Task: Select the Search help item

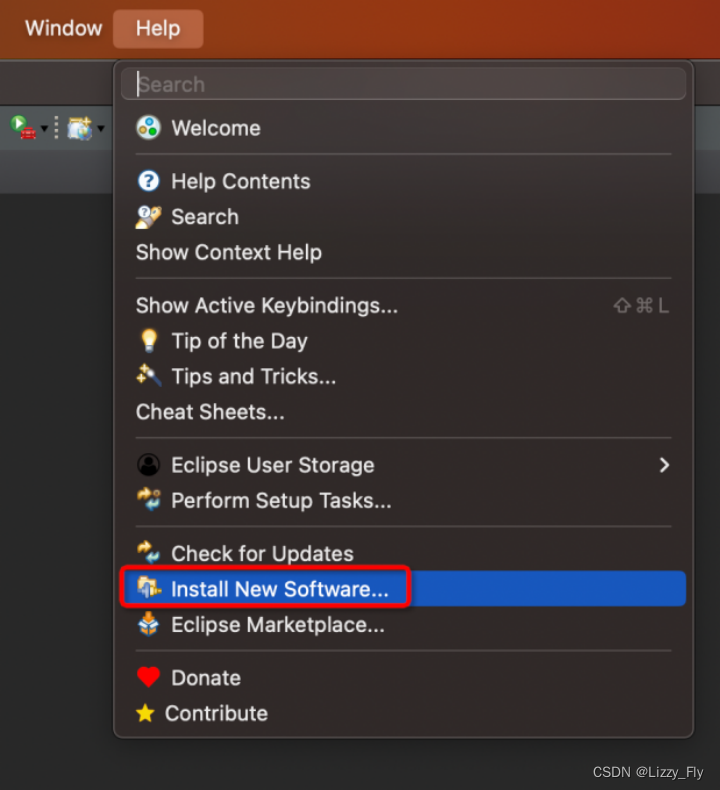Action: [403, 217]
